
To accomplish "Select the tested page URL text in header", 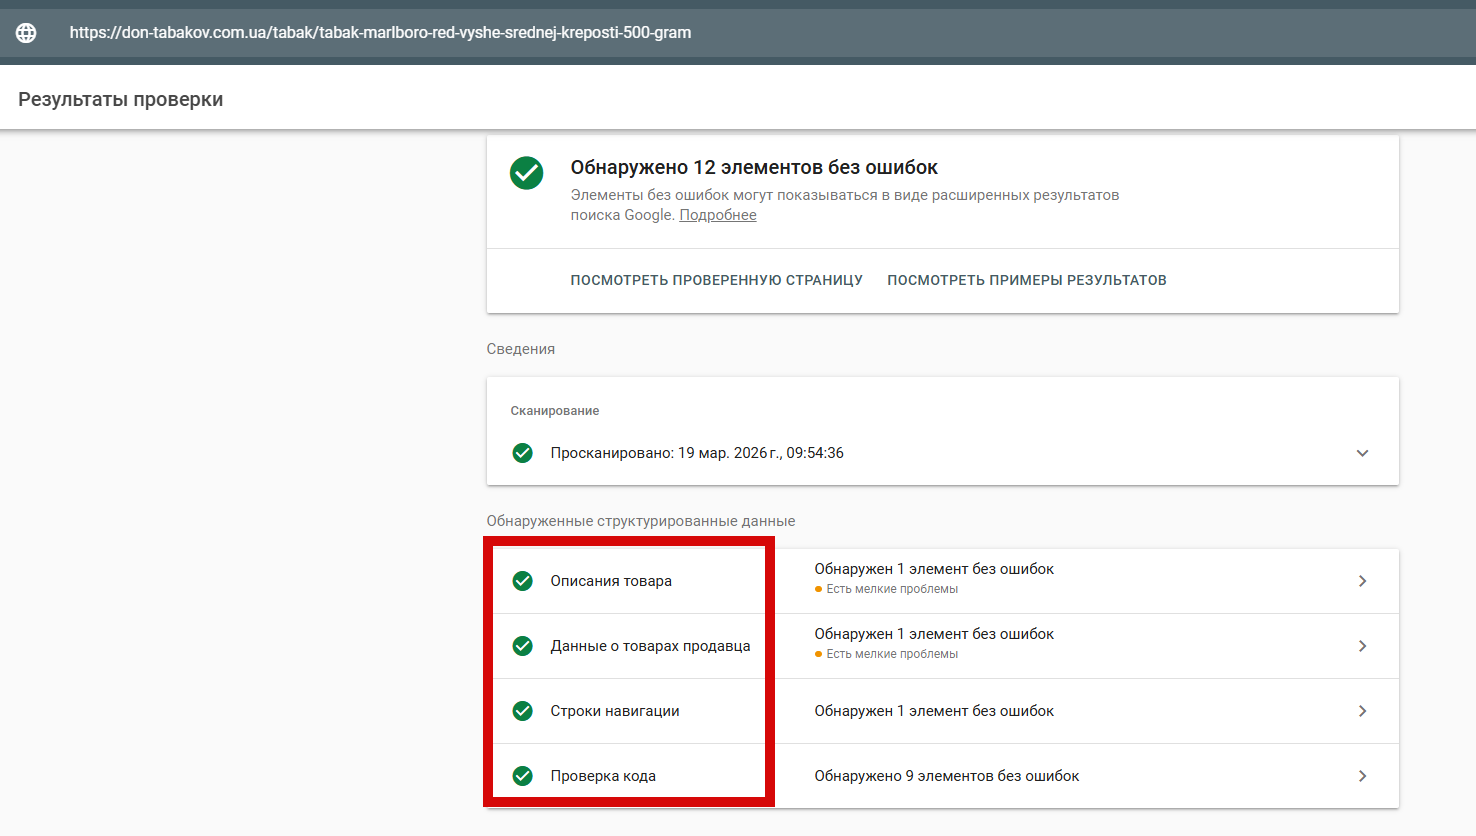I will pos(380,33).
